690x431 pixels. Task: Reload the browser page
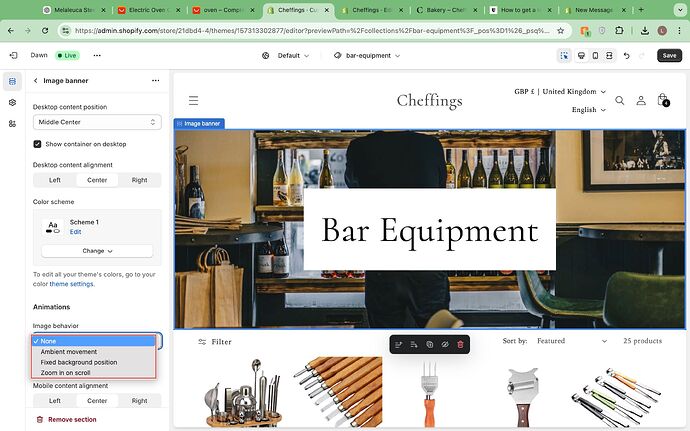(x=45, y=30)
